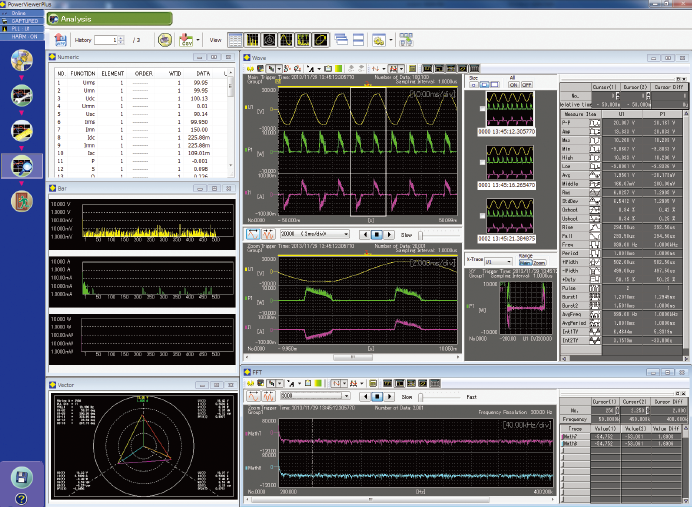This screenshot has width=692, height=507.
Task: Select the Numeric view icon in View toolbar
Action: (x=237, y=40)
